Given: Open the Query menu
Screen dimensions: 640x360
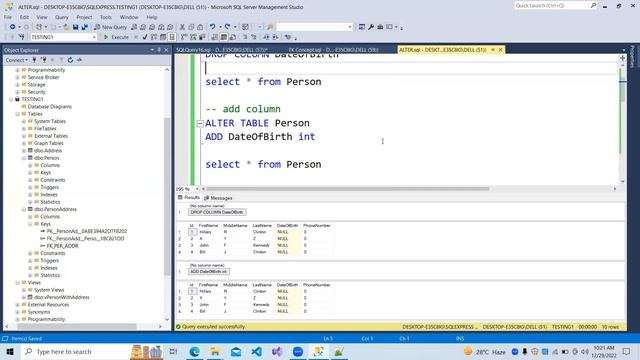Looking at the screenshot, I should 62,17.
